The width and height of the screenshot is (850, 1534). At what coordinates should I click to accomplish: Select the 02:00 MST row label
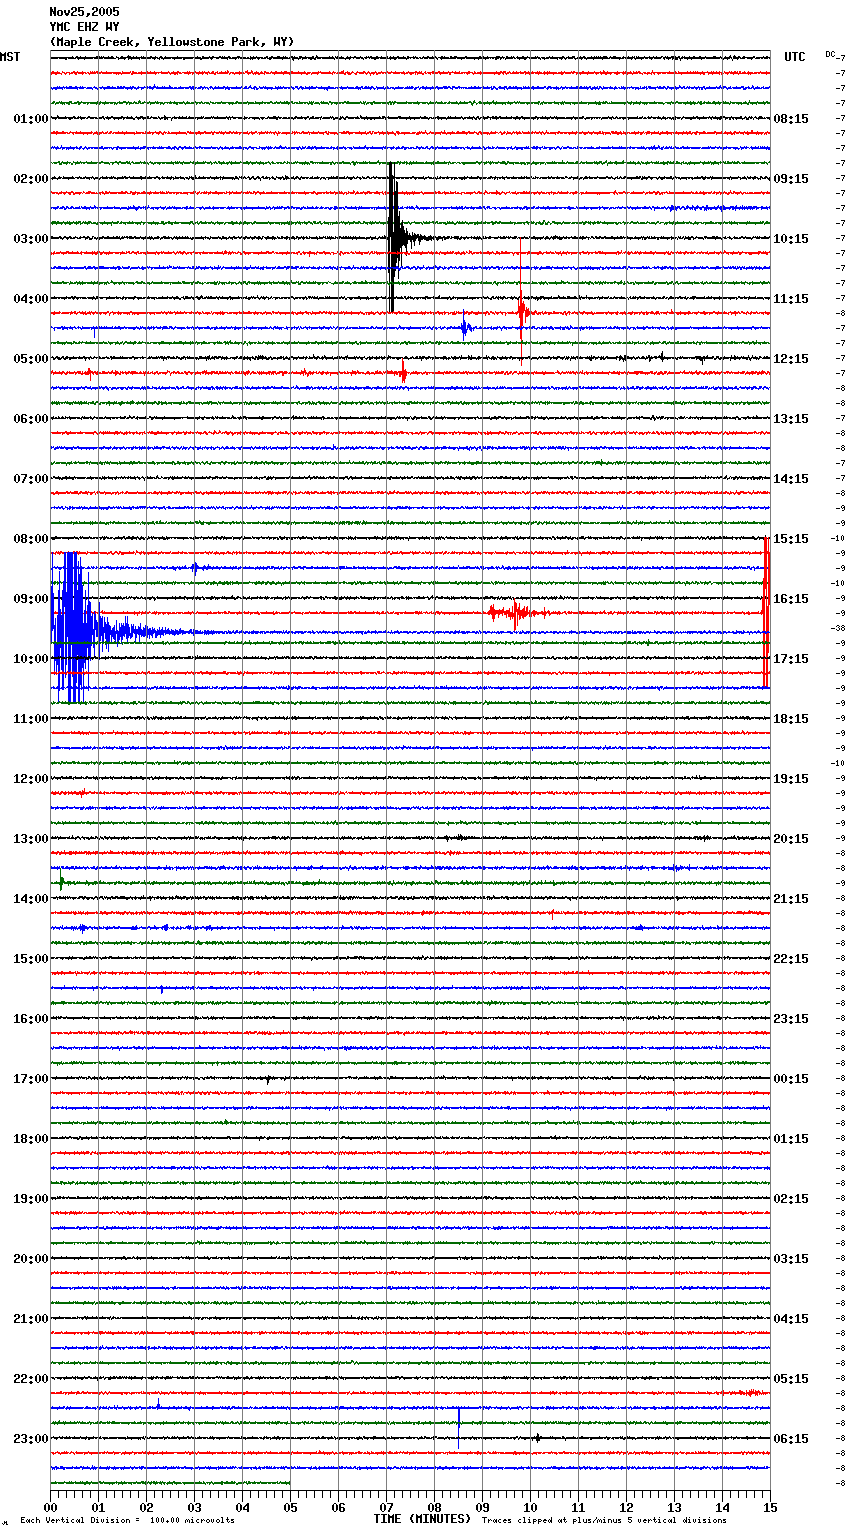click(31, 179)
